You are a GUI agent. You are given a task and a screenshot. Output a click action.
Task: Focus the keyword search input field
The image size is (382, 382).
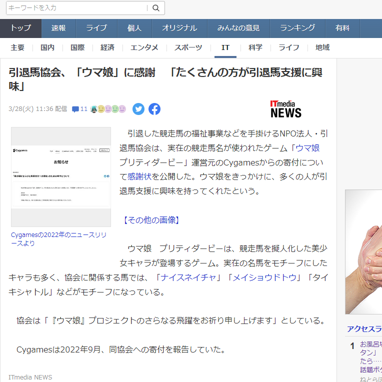[x=77, y=8]
